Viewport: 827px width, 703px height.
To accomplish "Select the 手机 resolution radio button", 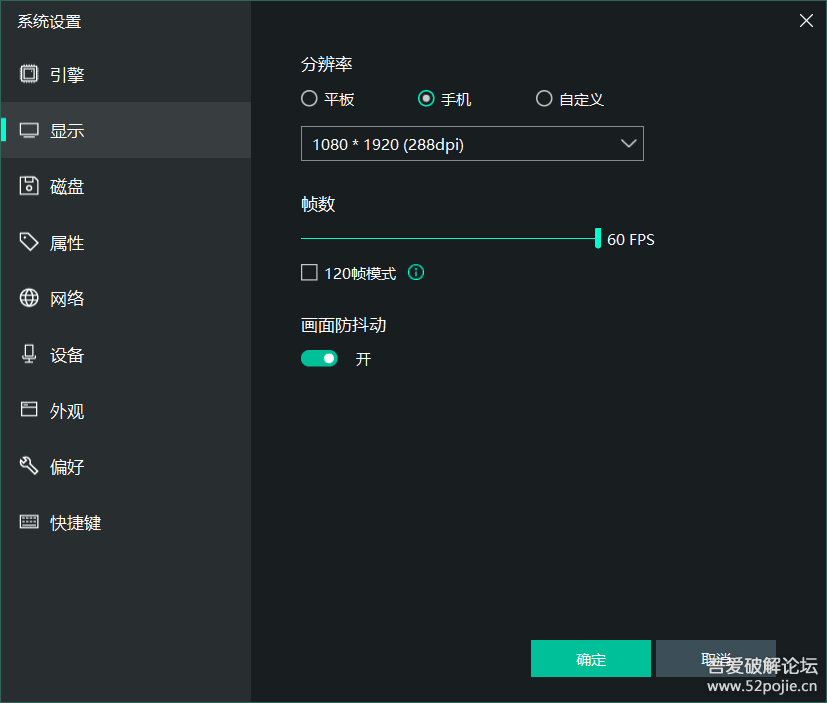I will 426,99.
